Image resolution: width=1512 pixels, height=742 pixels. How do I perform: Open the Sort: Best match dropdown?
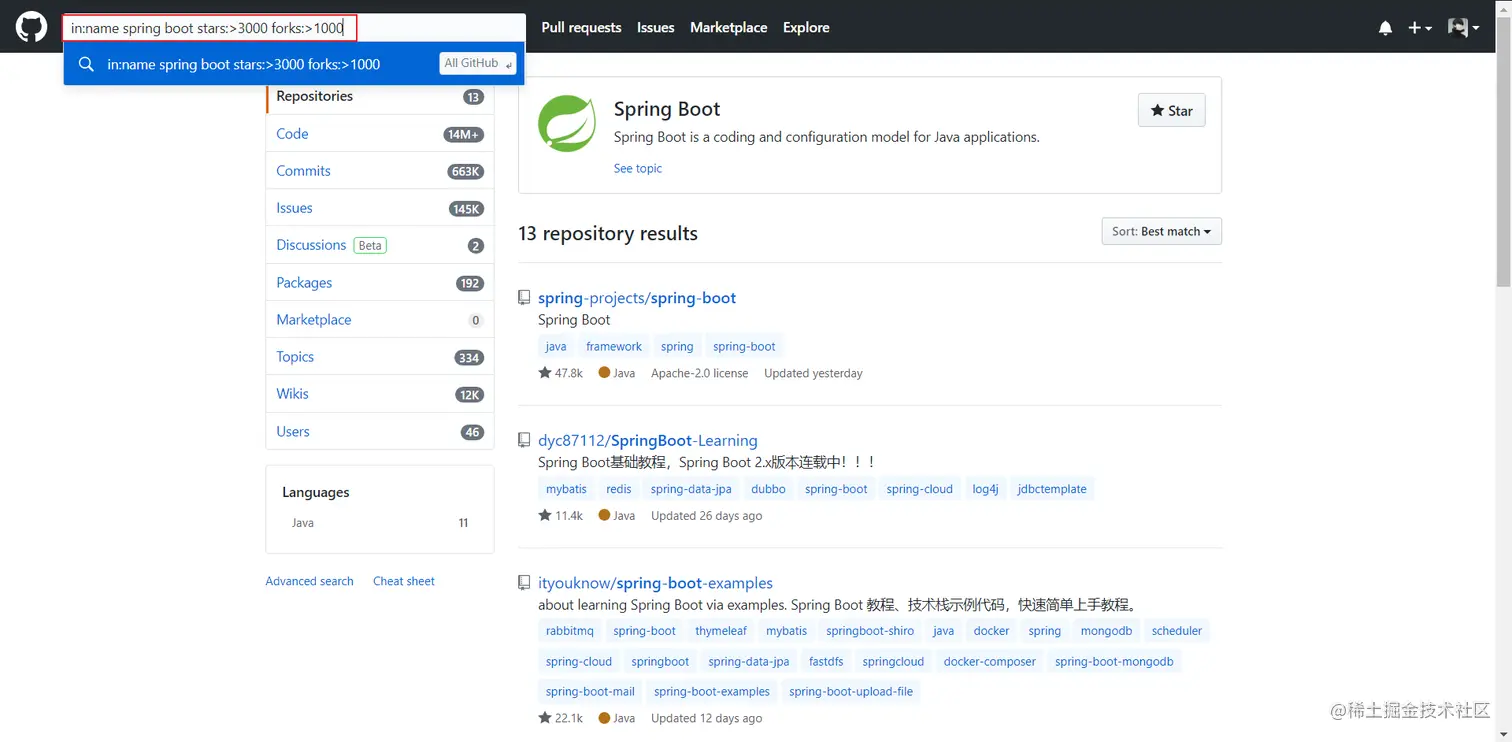pos(1161,231)
